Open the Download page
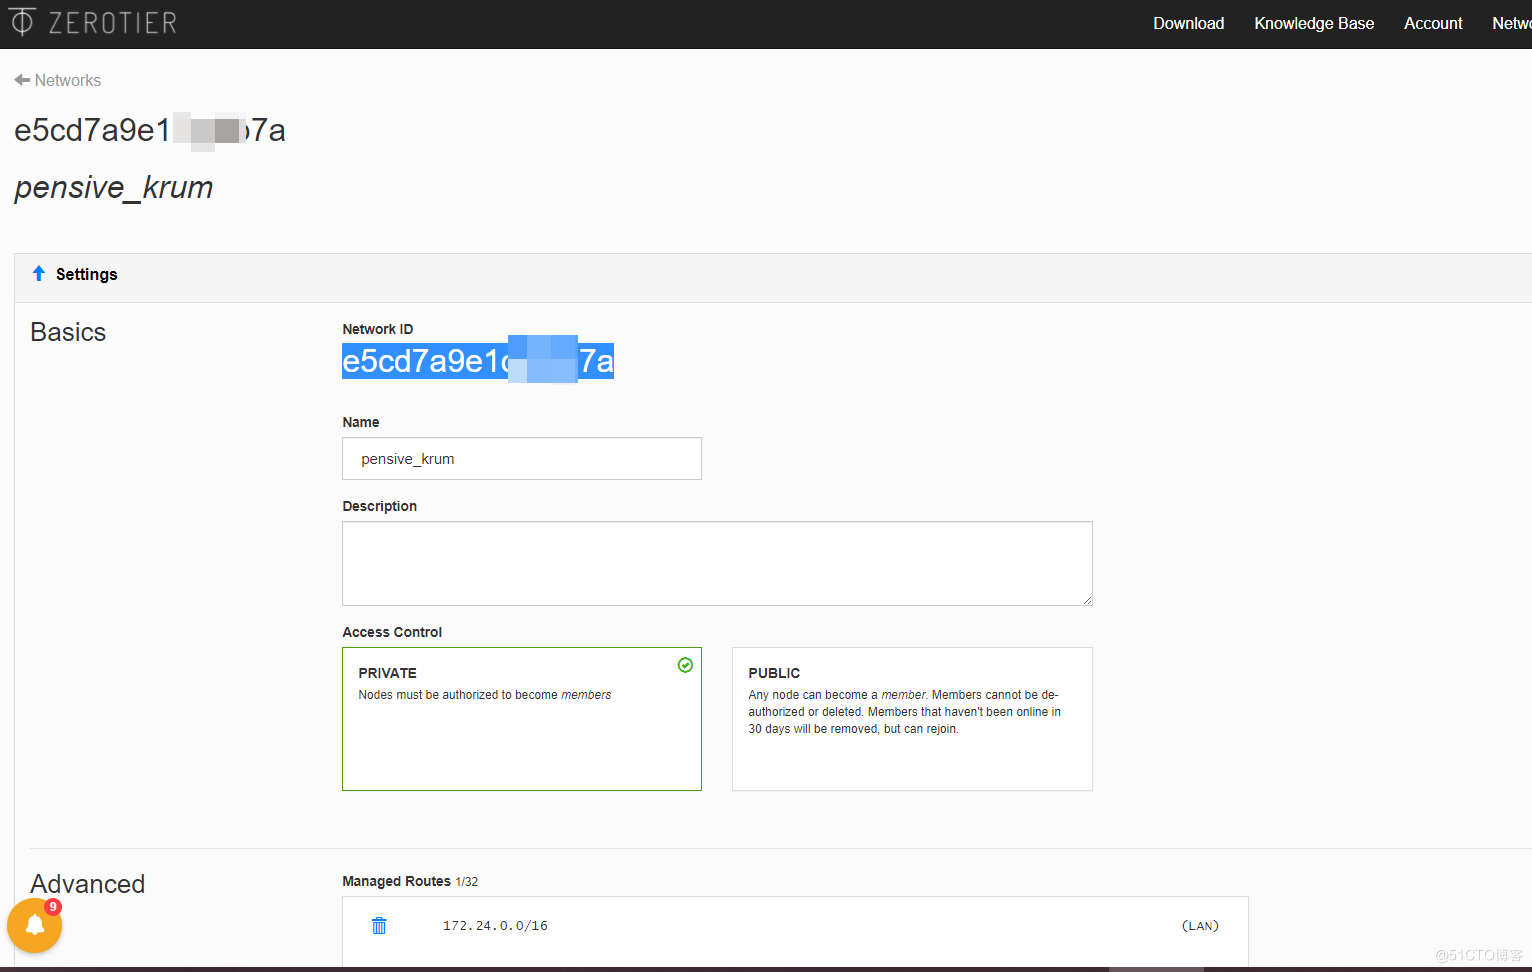Viewport: 1532px width, 972px height. [x=1188, y=23]
